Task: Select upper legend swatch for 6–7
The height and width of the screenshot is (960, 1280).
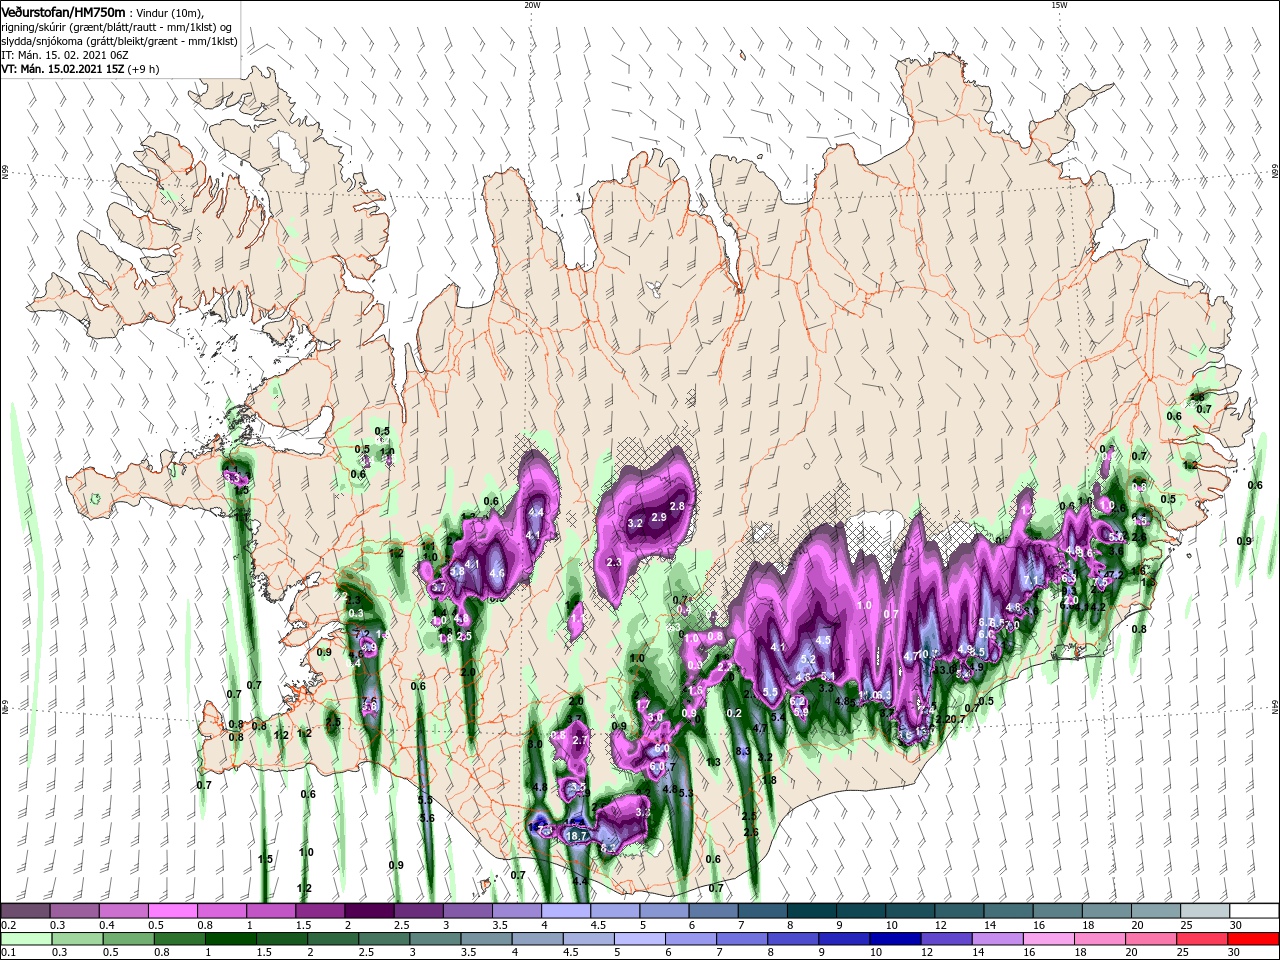Action: point(714,911)
